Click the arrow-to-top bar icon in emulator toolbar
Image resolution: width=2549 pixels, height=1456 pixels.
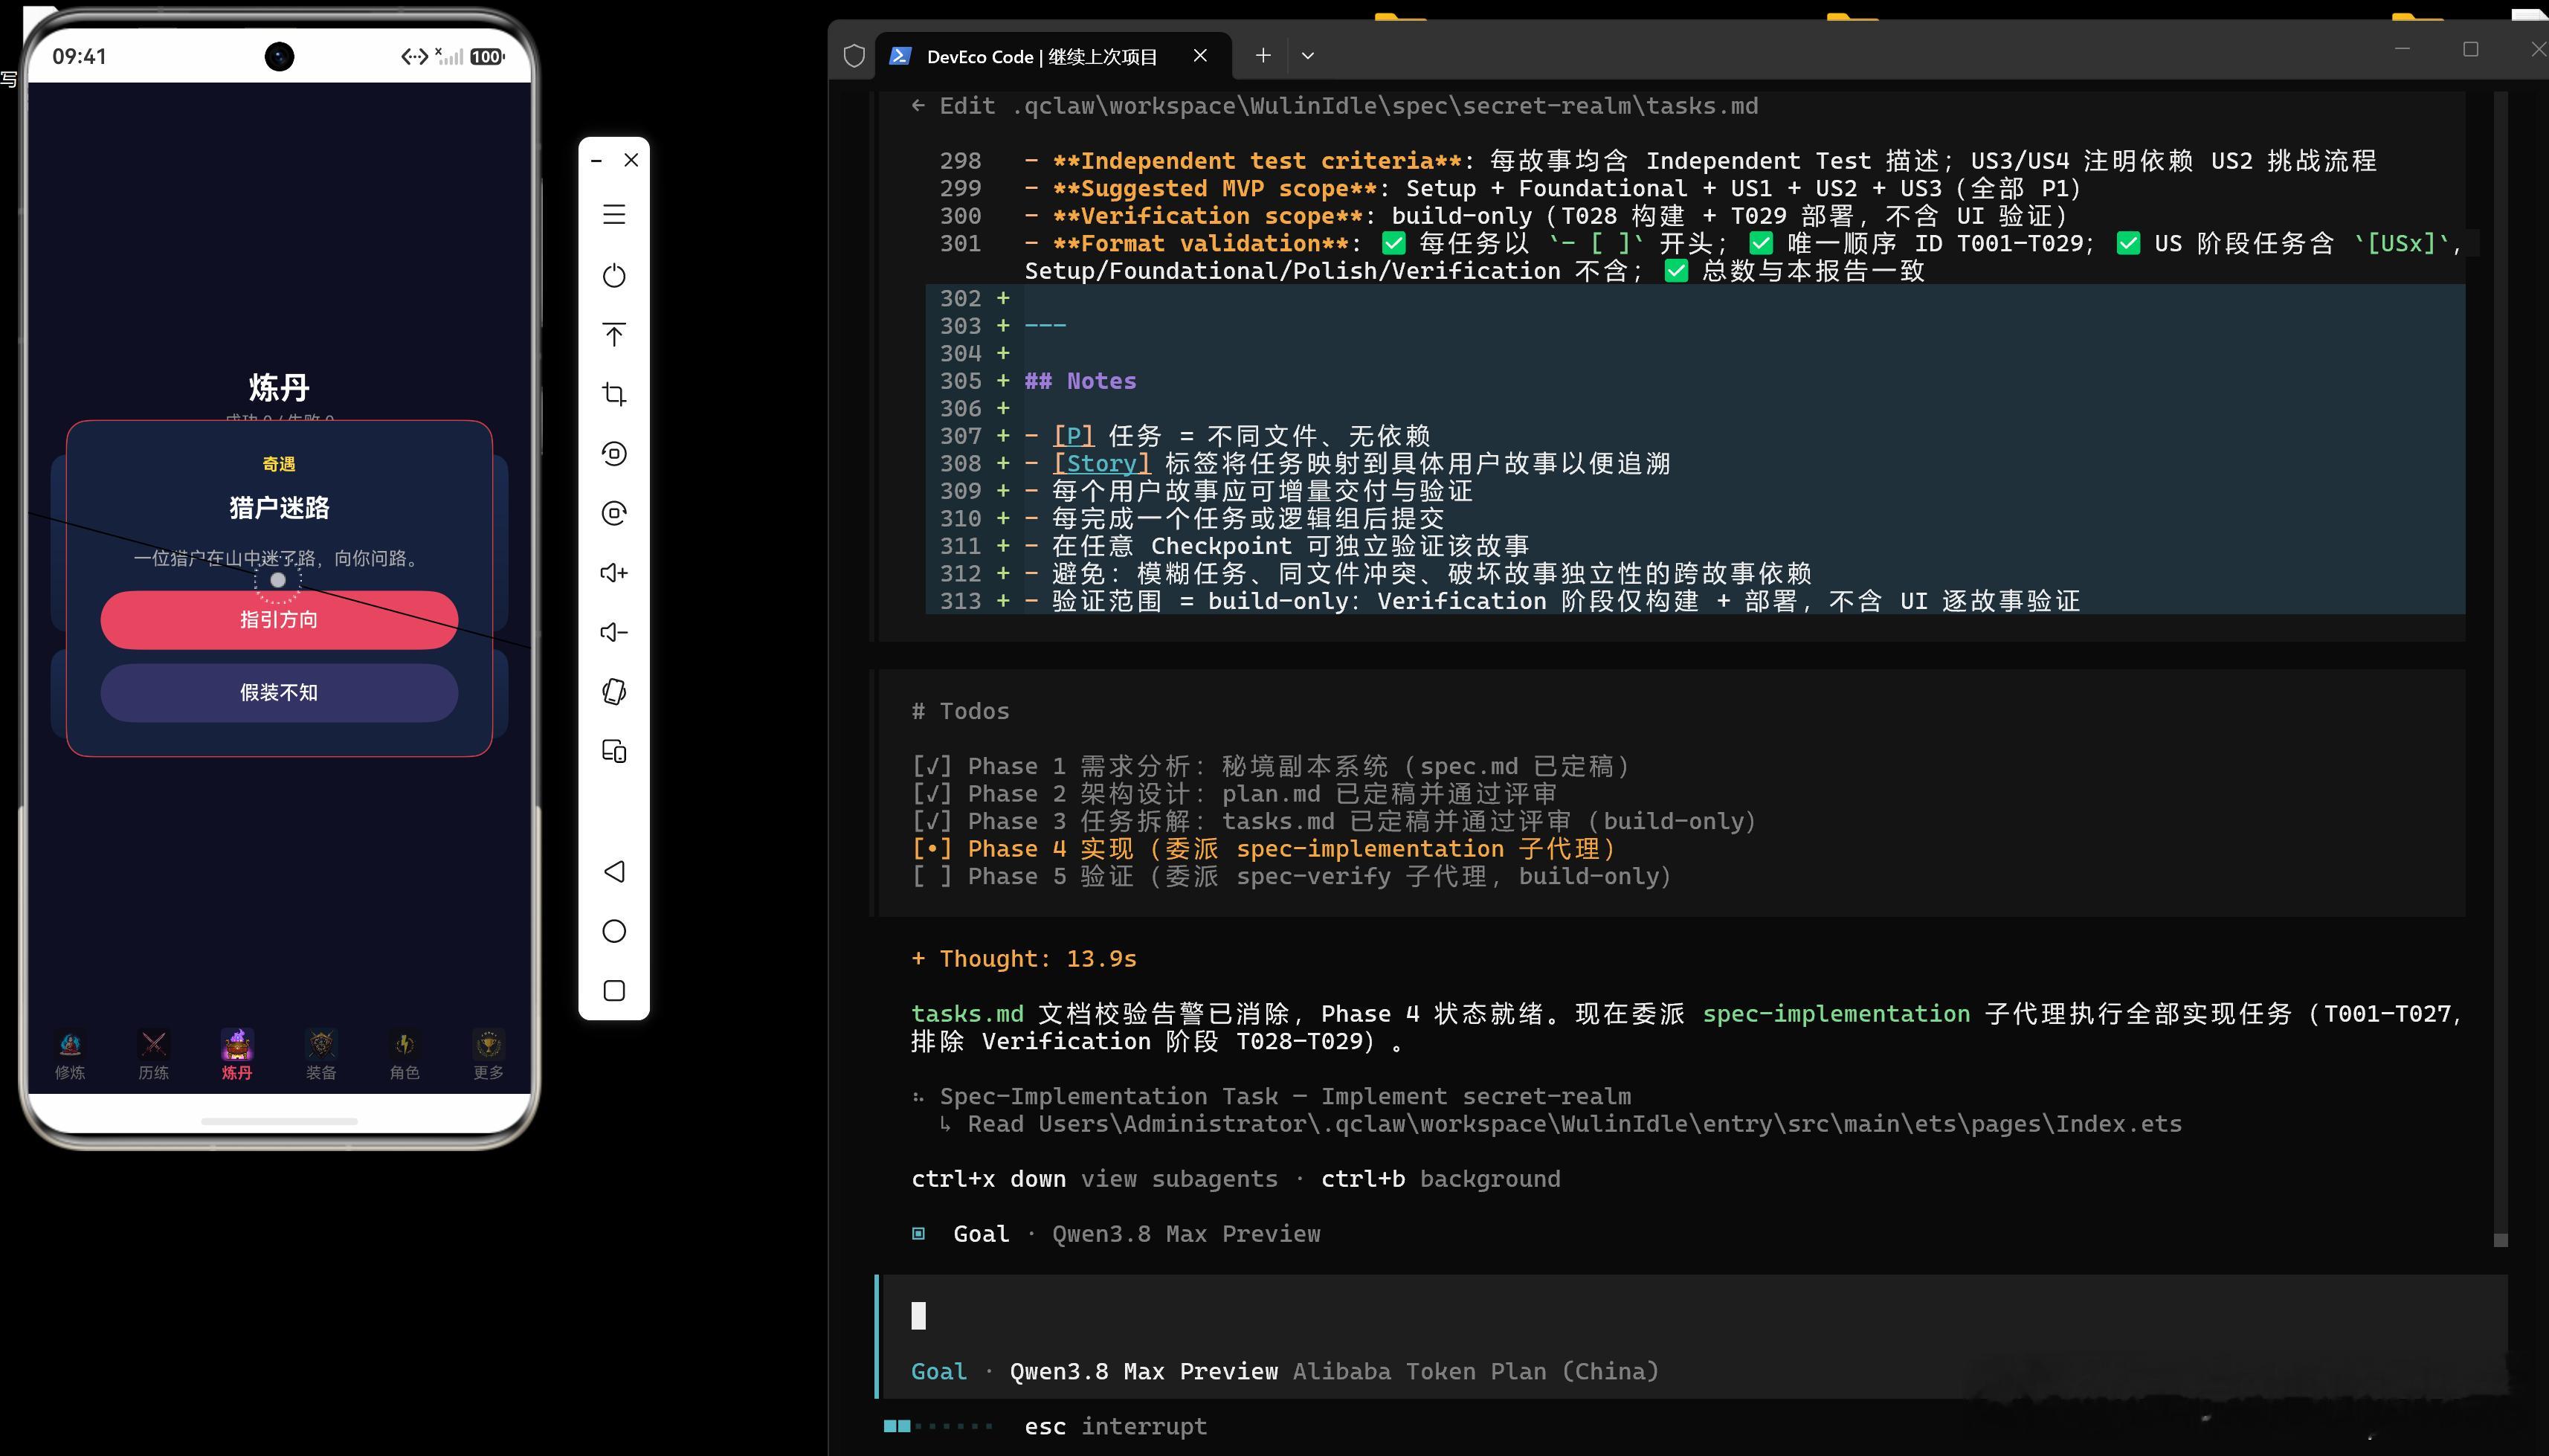point(614,334)
